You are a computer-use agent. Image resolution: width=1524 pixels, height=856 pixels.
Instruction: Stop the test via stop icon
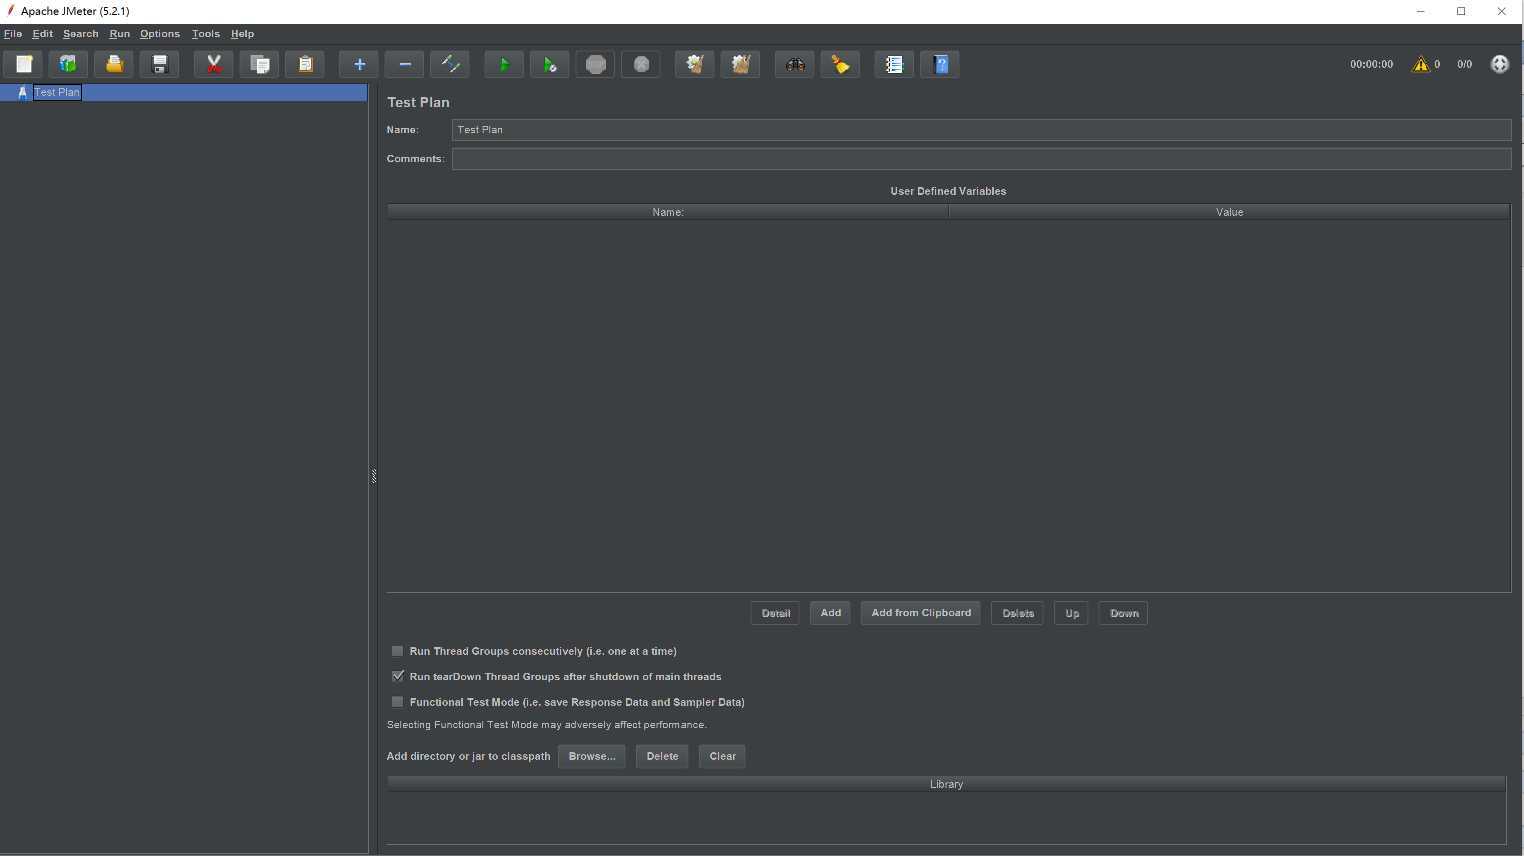point(596,64)
